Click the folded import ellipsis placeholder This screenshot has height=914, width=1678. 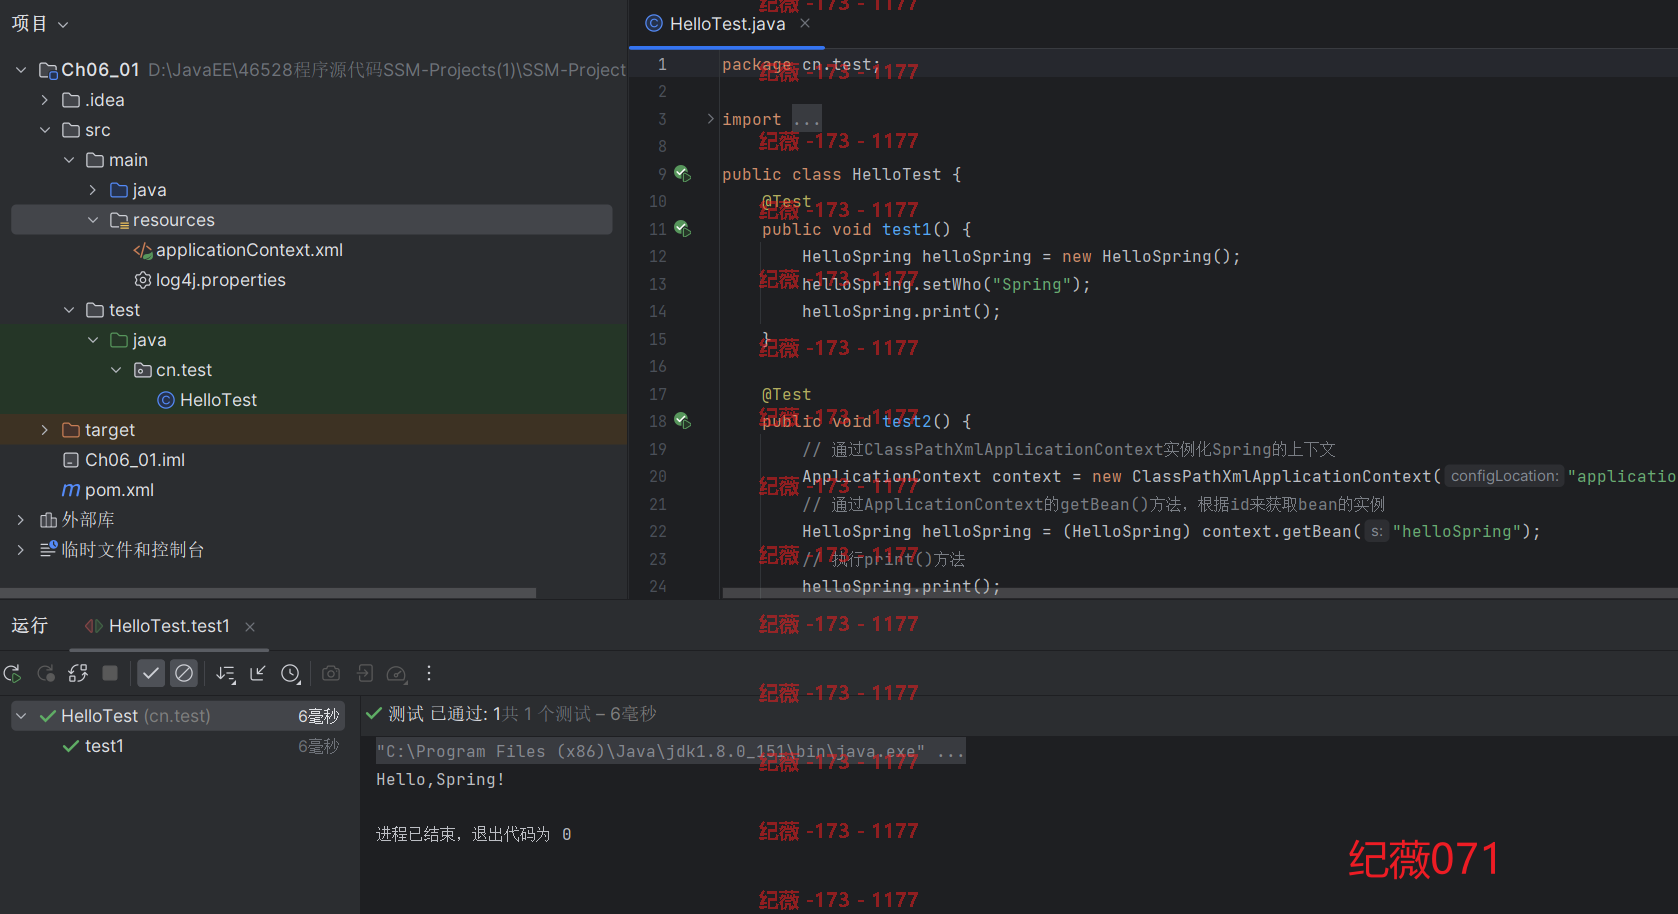click(x=807, y=119)
